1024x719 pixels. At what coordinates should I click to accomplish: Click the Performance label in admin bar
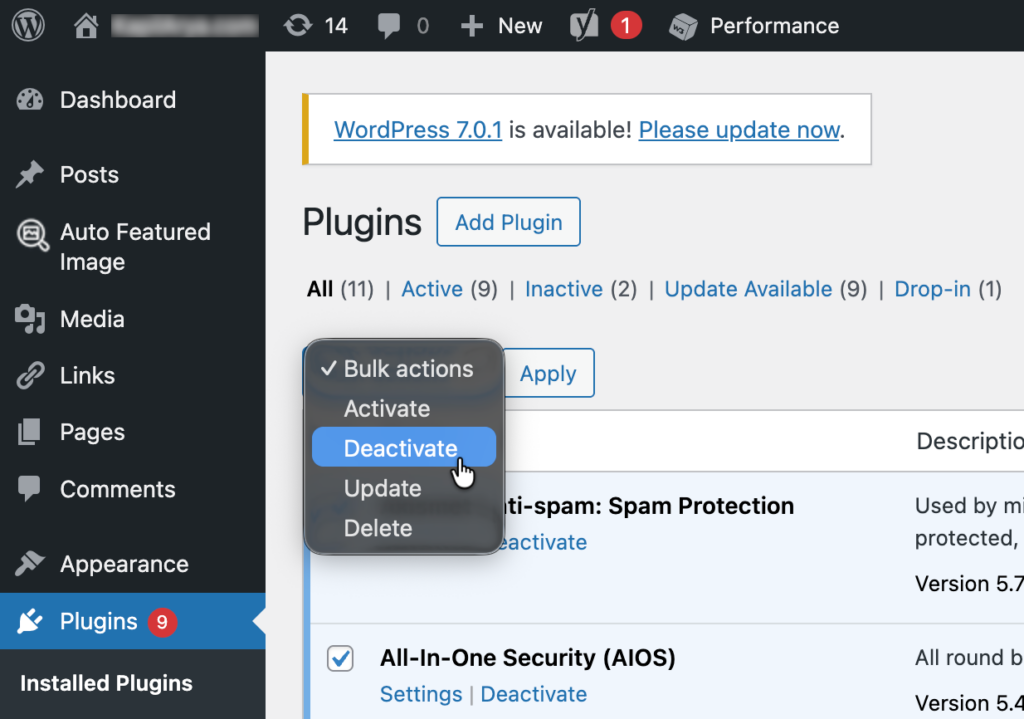pos(775,26)
